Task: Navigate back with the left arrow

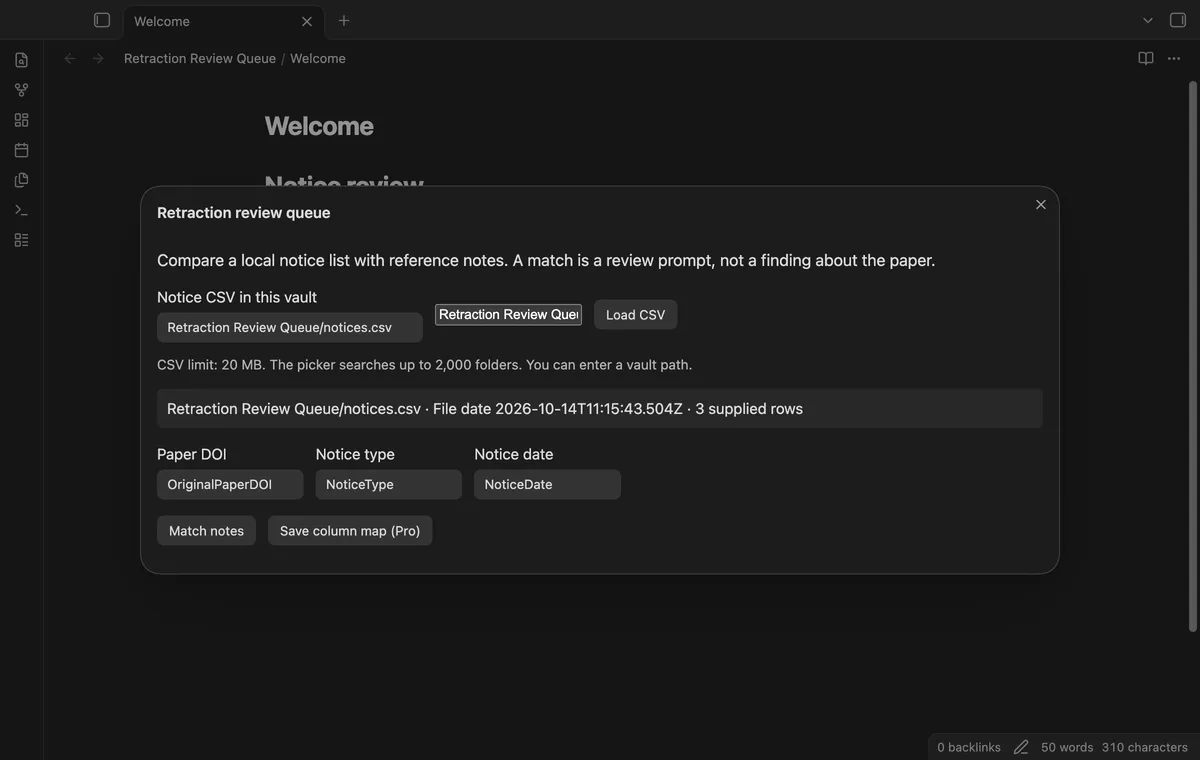Action: coord(70,58)
